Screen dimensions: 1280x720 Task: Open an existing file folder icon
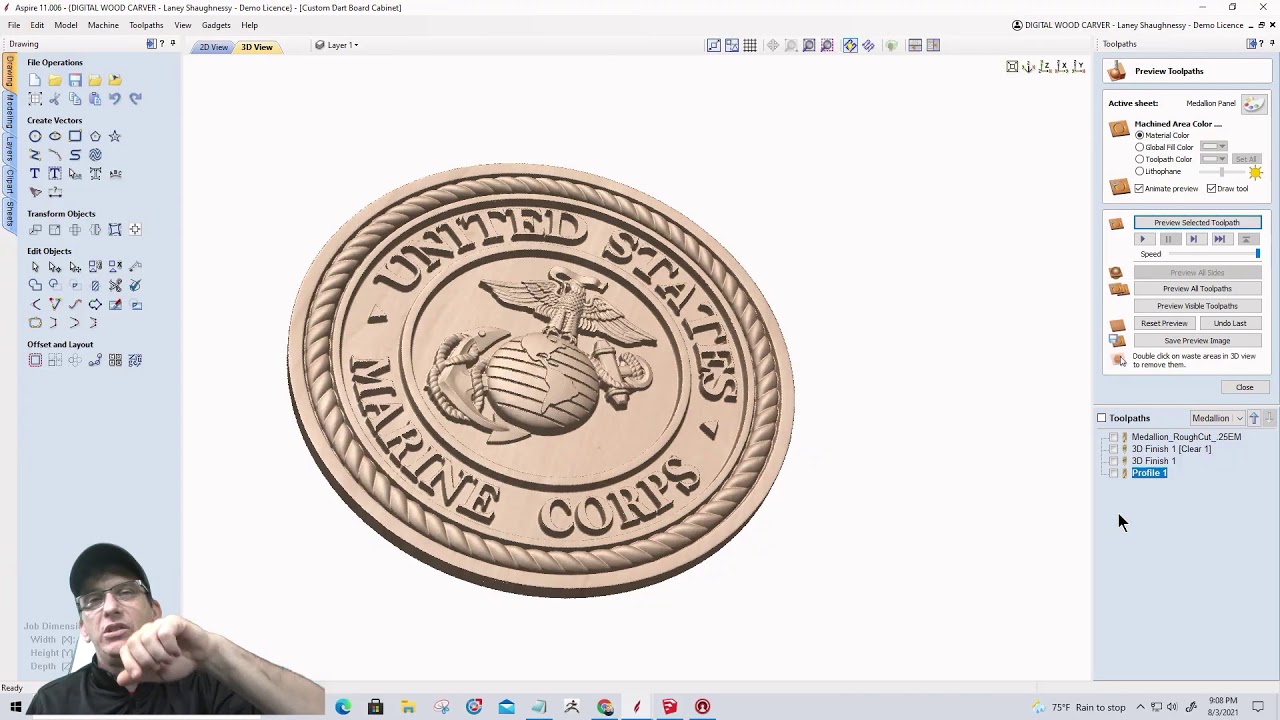pos(55,80)
